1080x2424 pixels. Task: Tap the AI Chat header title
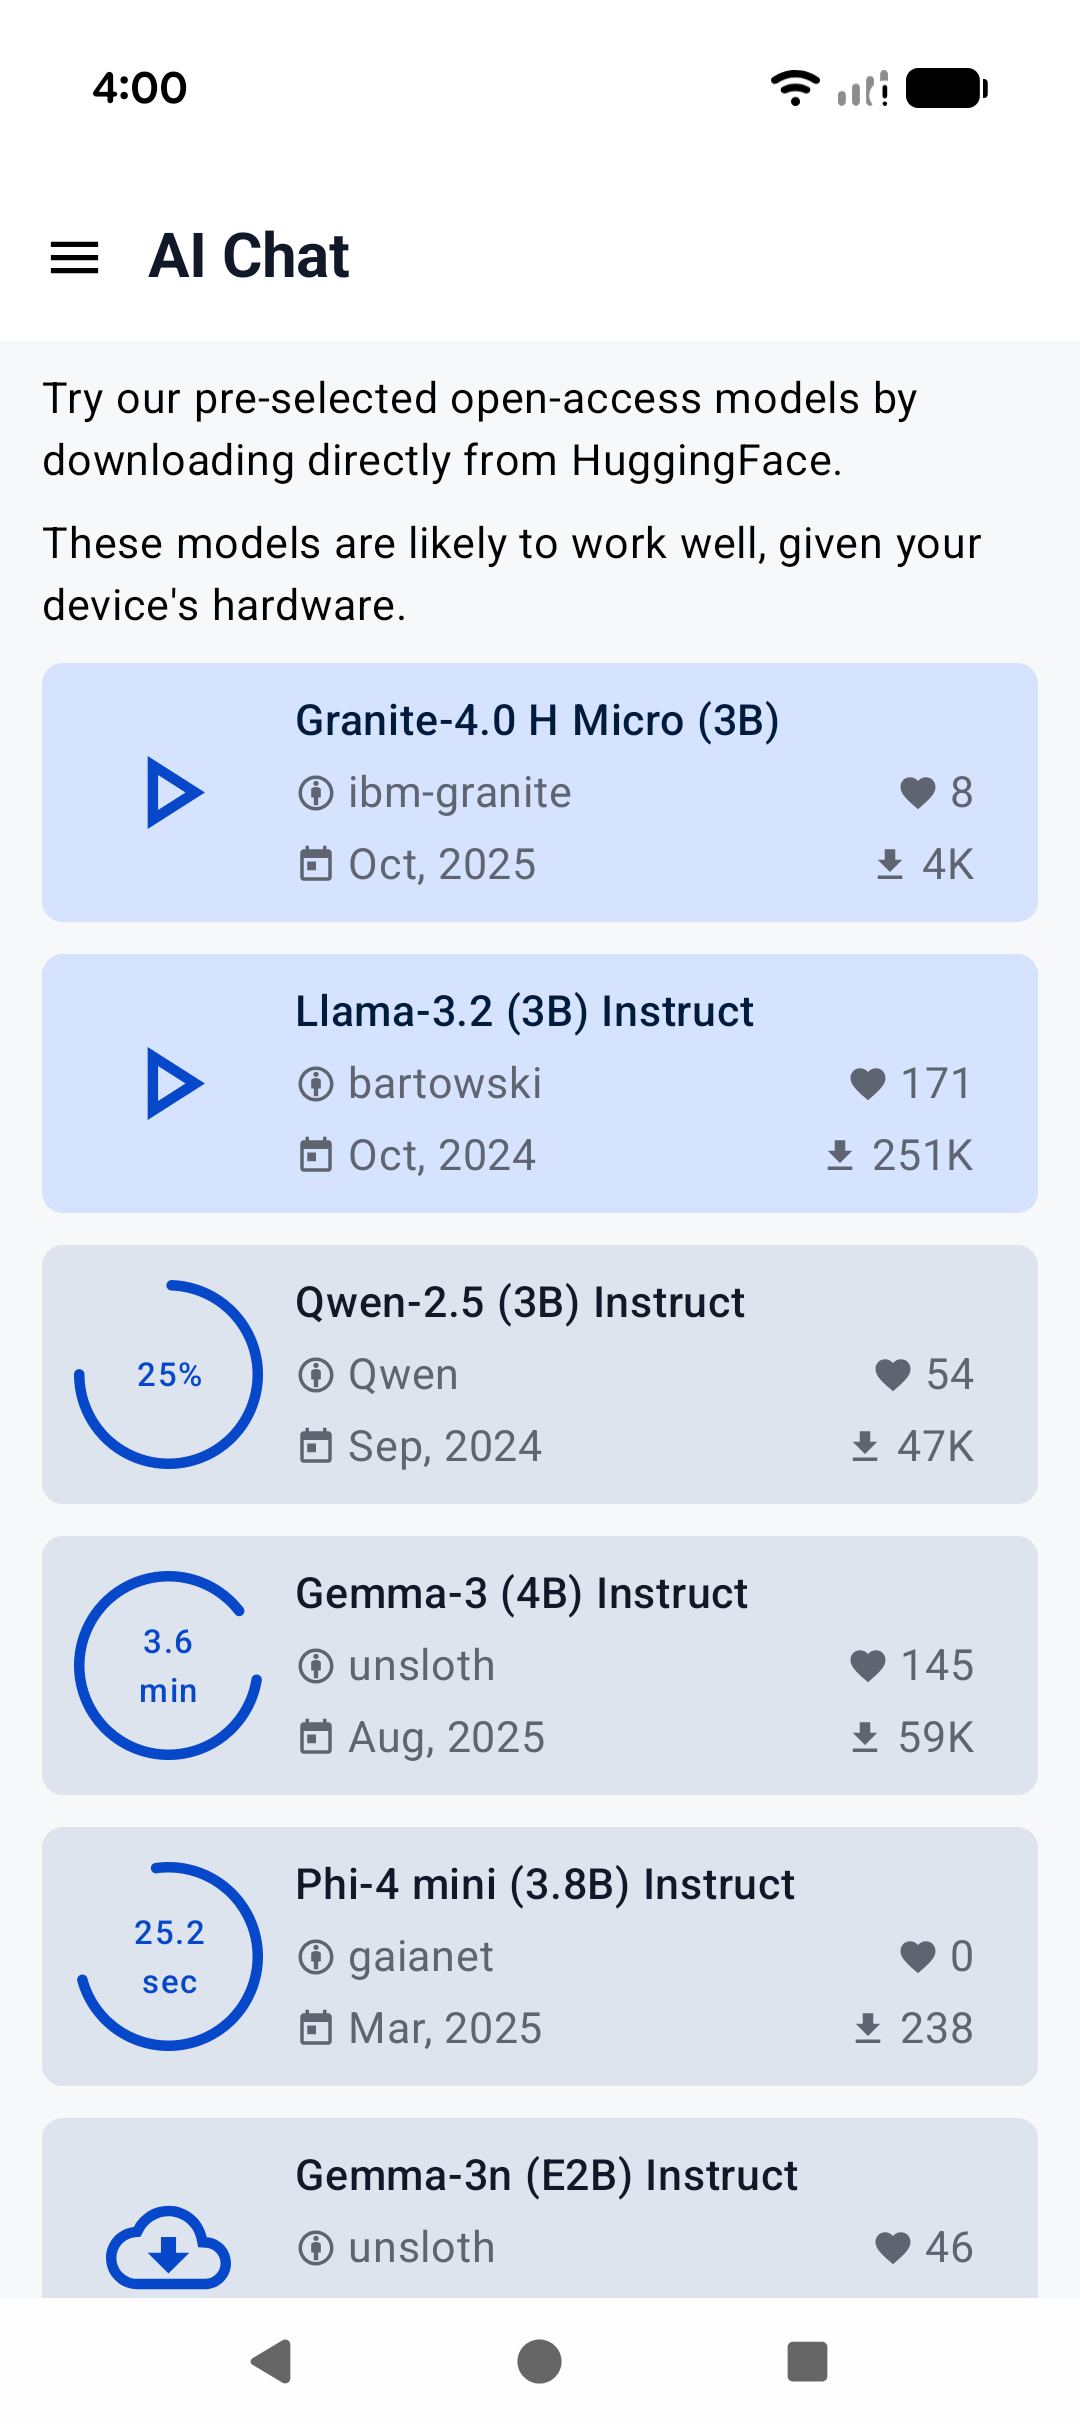pos(249,256)
